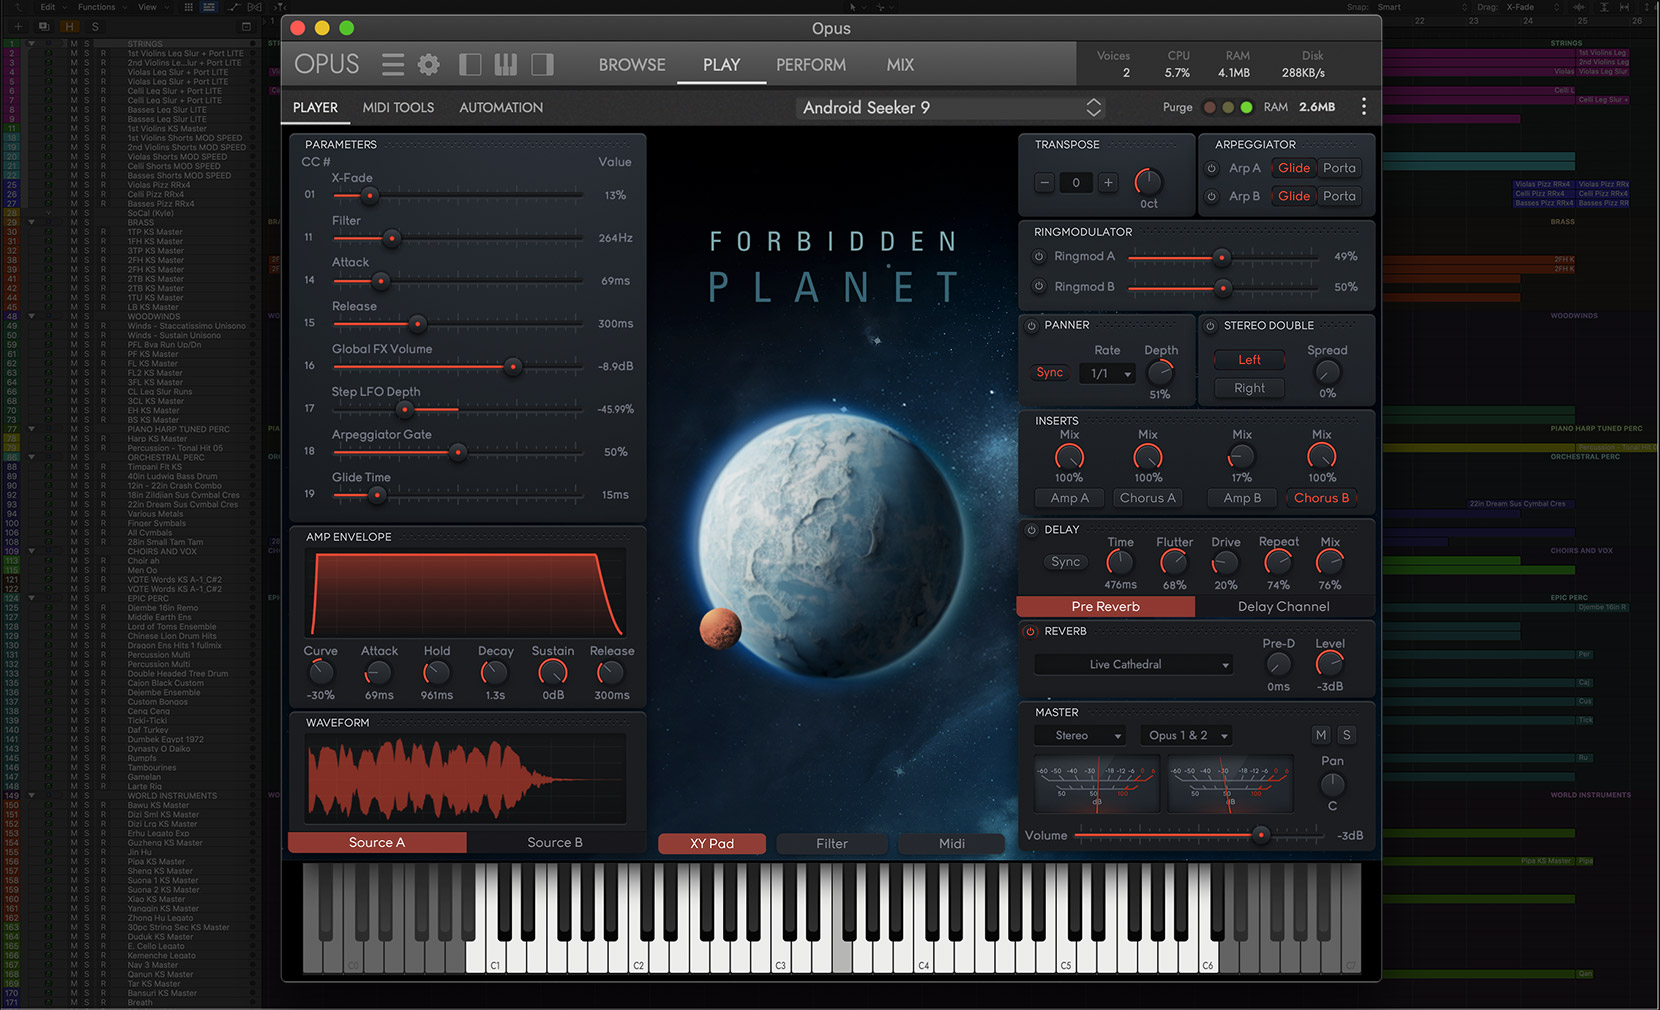Adjust the Reverb Pre-D knob
Viewport: 1660px width, 1010px height.
(1278, 665)
